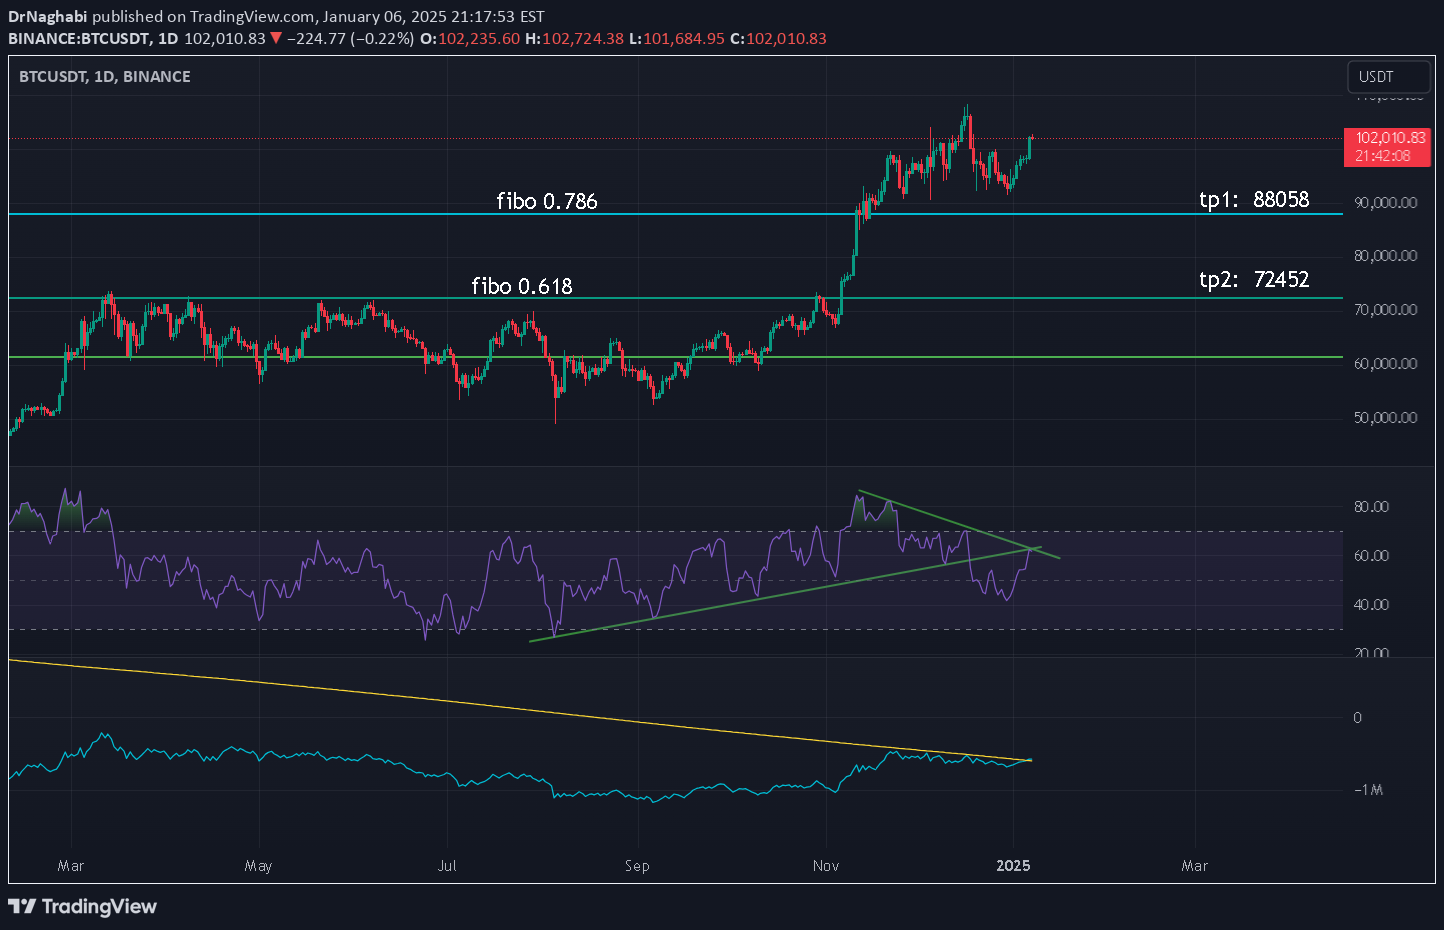Click the TradingView logo icon
Screen dimensions: 1444x930
coord(22,906)
